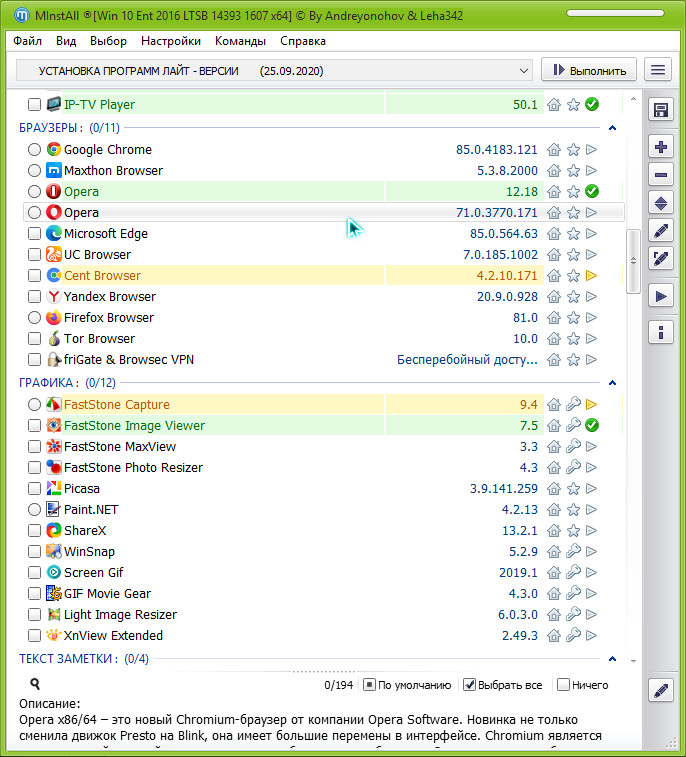Select the Screen Gif row
This screenshot has width=686, height=757.
[x=323, y=573]
